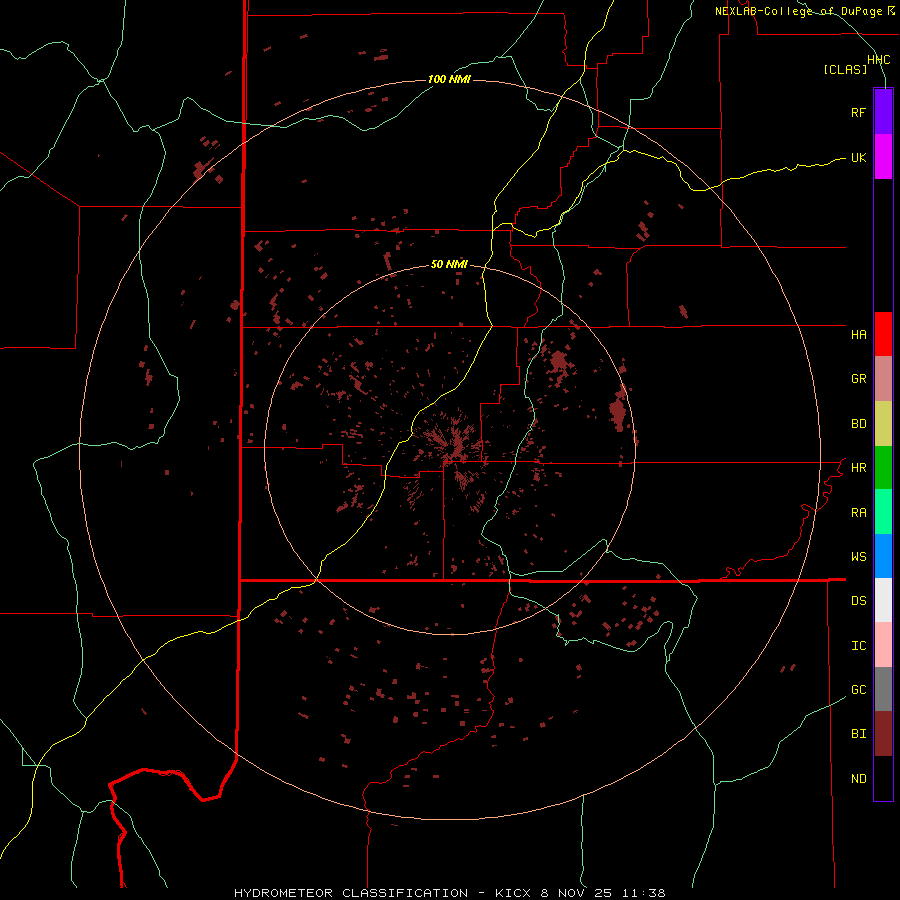The height and width of the screenshot is (900, 900).
Task: Click the GR legend label
Action: point(858,379)
